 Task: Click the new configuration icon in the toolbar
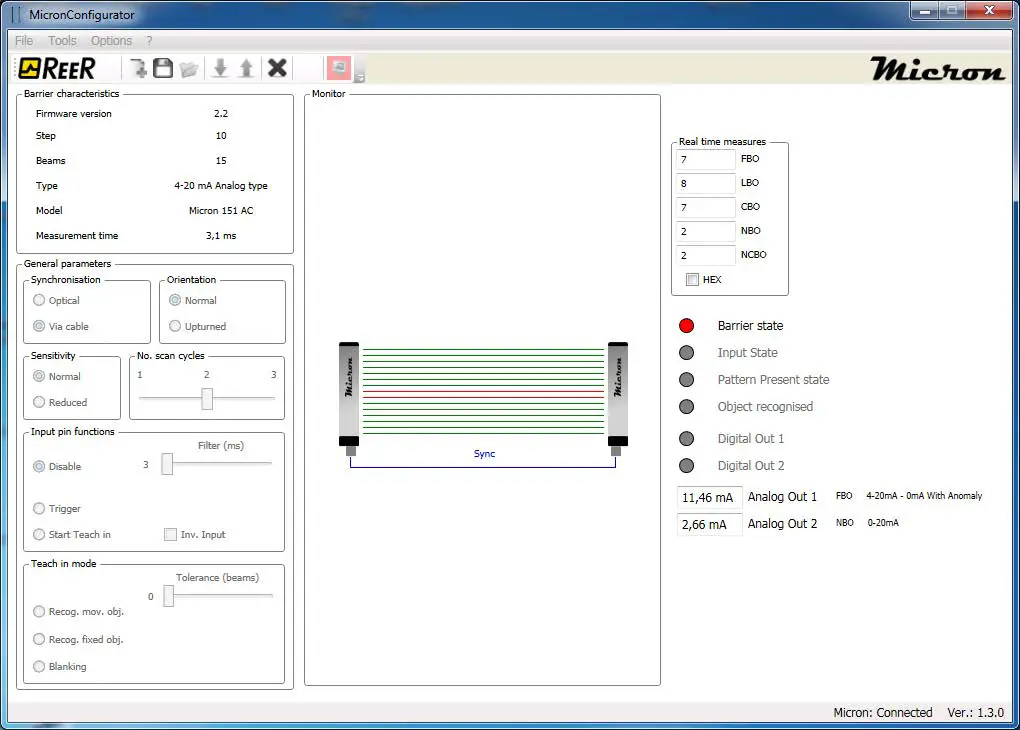[x=140, y=67]
